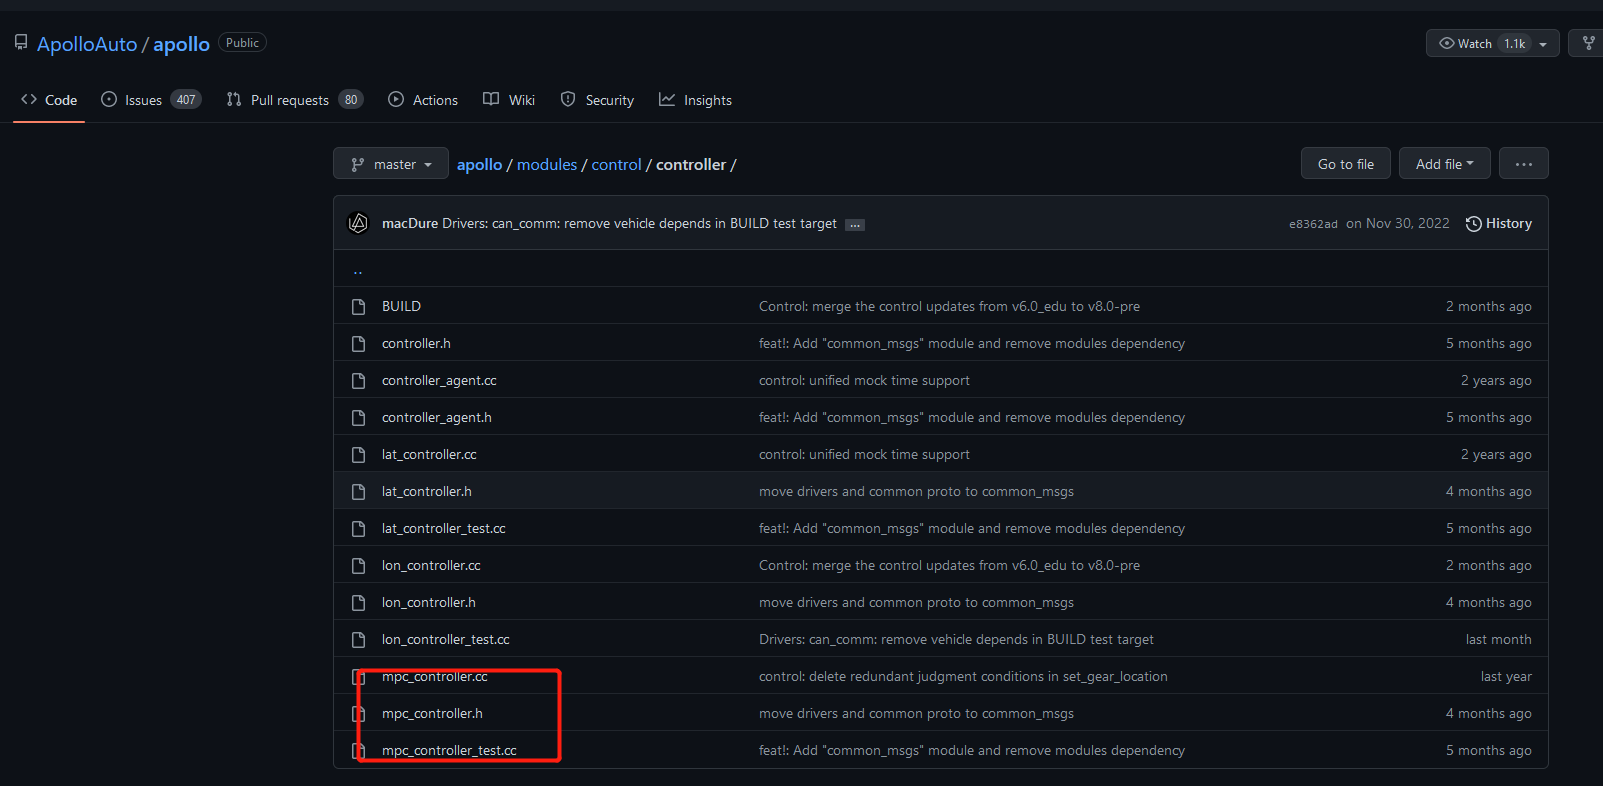
Task: Click file icon beside lat_controller_test.cc
Action: 358,528
